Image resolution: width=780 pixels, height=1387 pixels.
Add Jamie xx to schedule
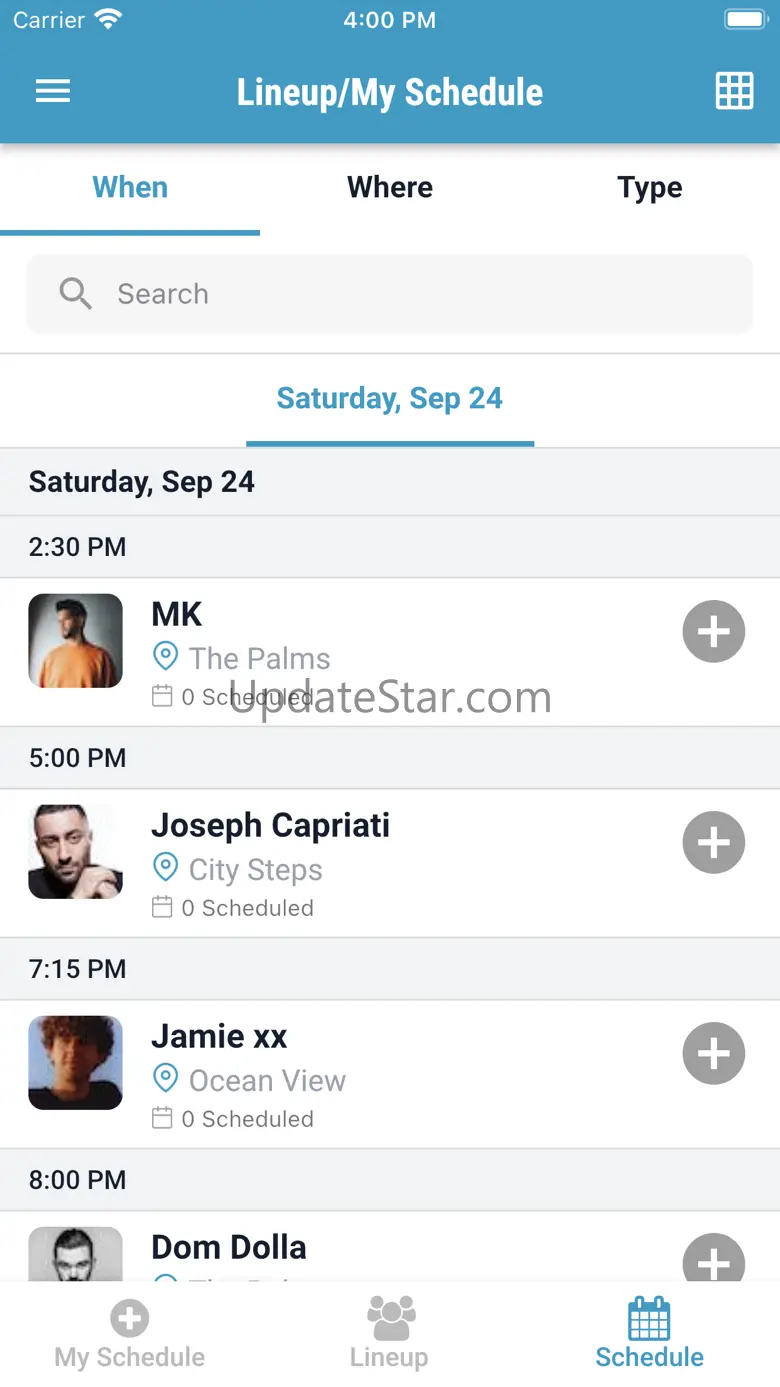[x=713, y=1054]
